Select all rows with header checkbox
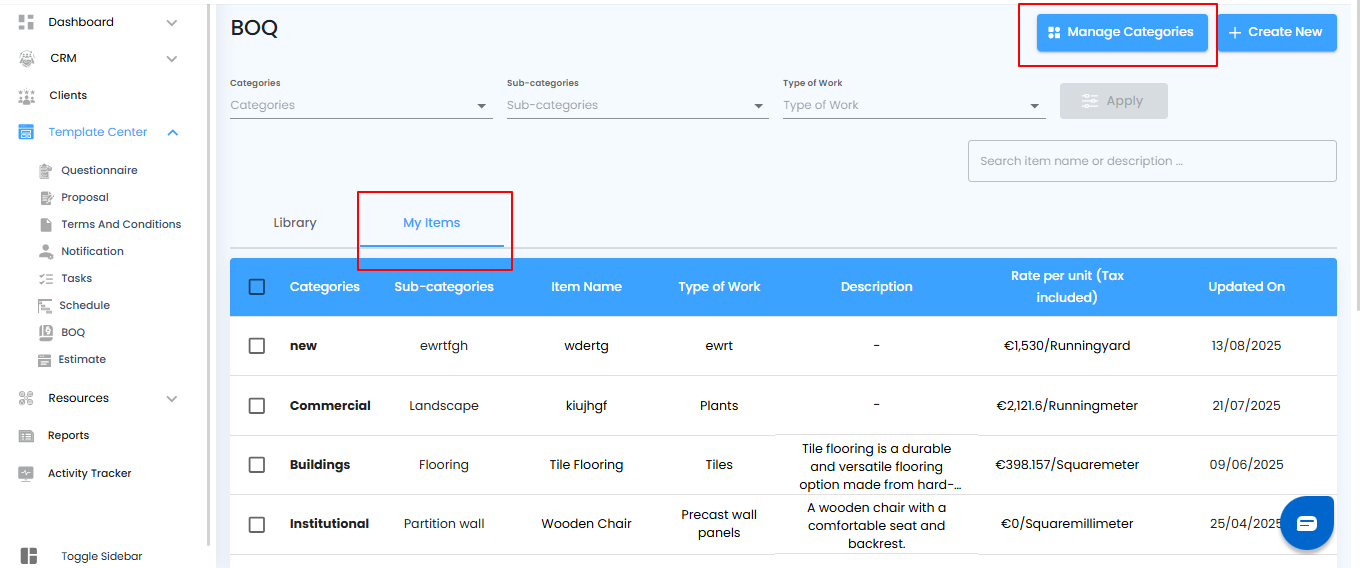The width and height of the screenshot is (1365, 568). (x=257, y=287)
